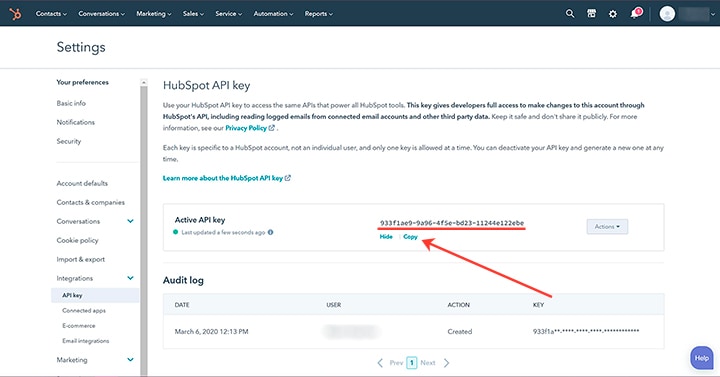The width and height of the screenshot is (720, 377).
Task: Open the search magnifier icon
Action: pos(570,14)
